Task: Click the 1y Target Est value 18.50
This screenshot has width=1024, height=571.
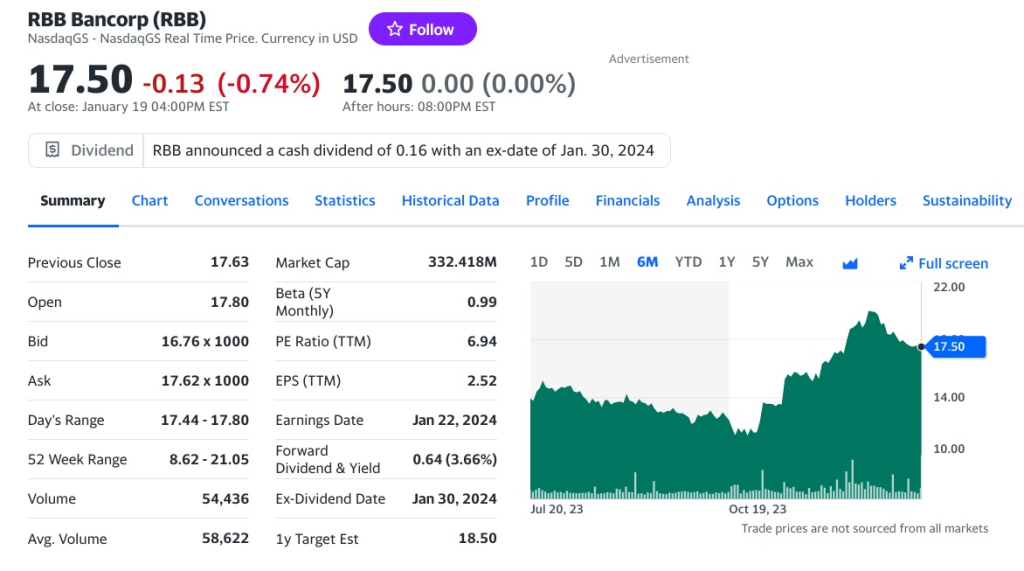Action: tap(477, 538)
